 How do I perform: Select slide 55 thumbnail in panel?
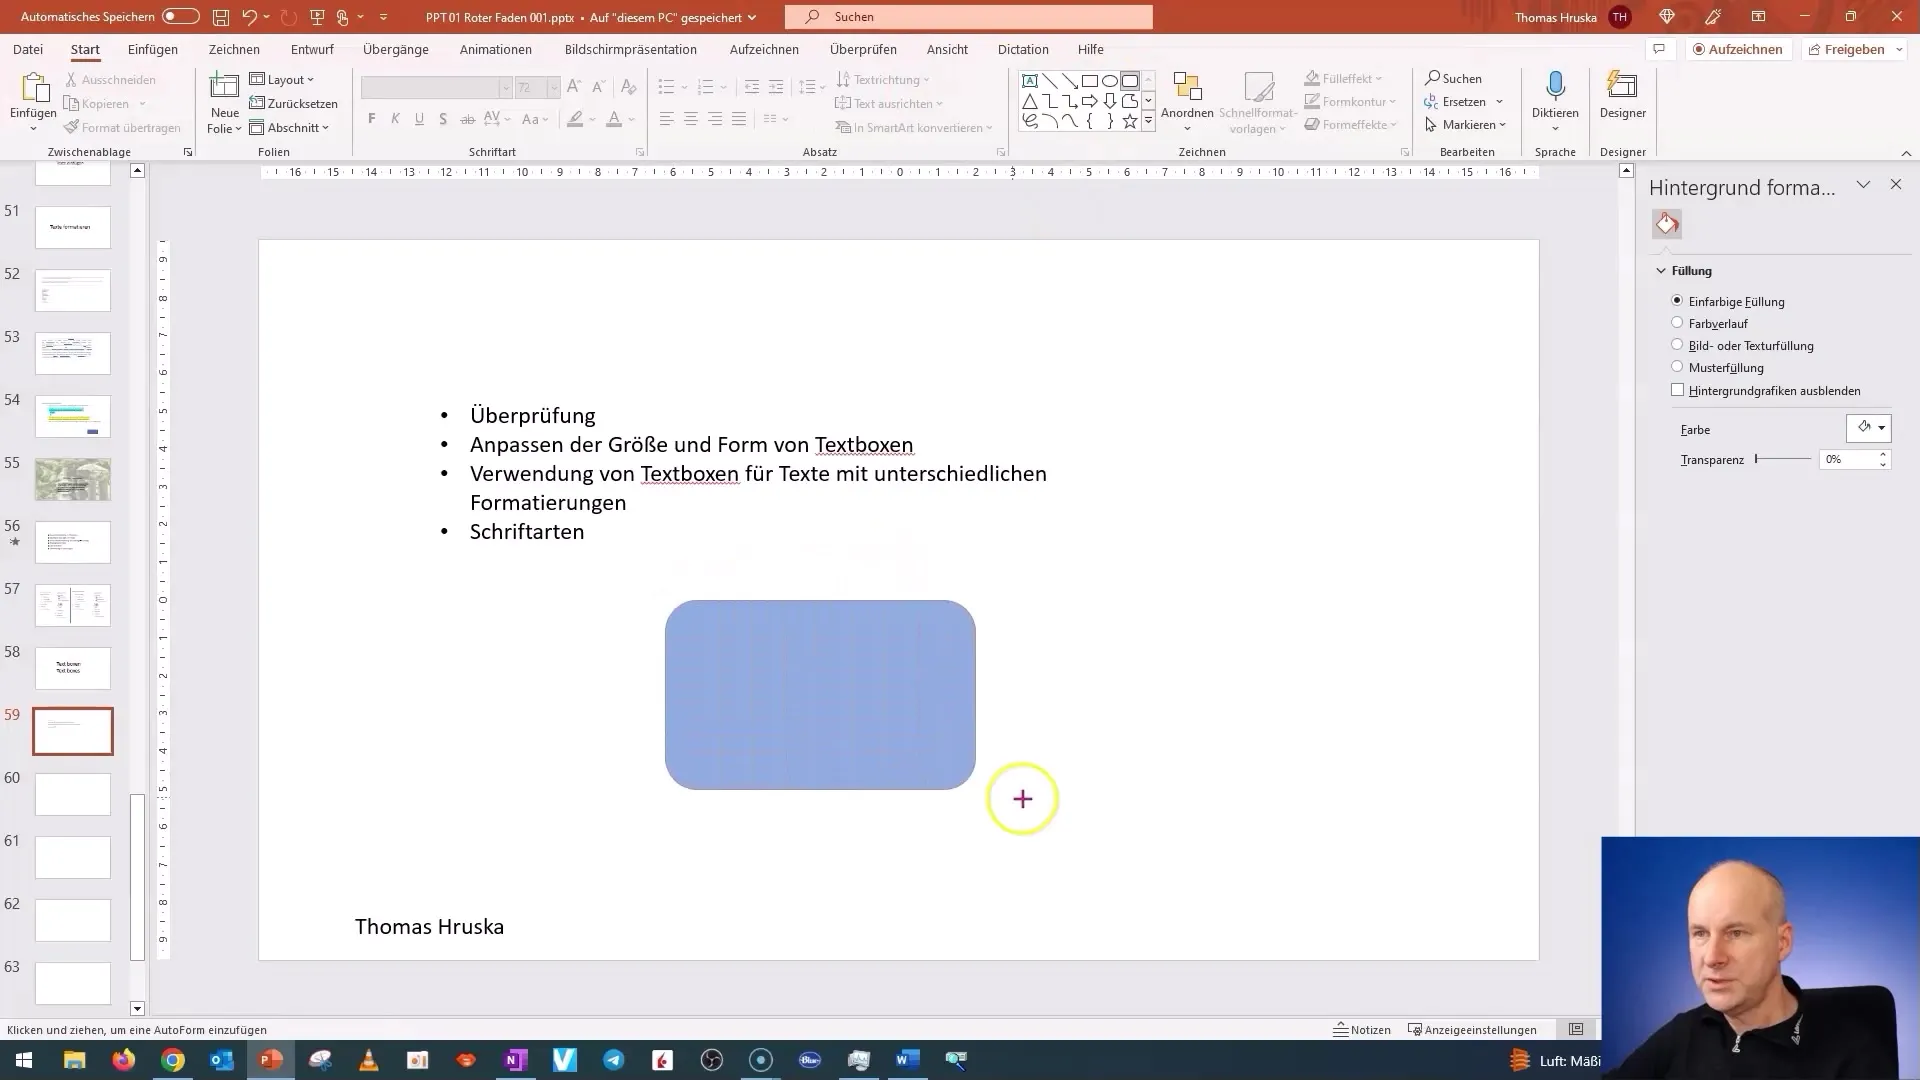click(73, 479)
